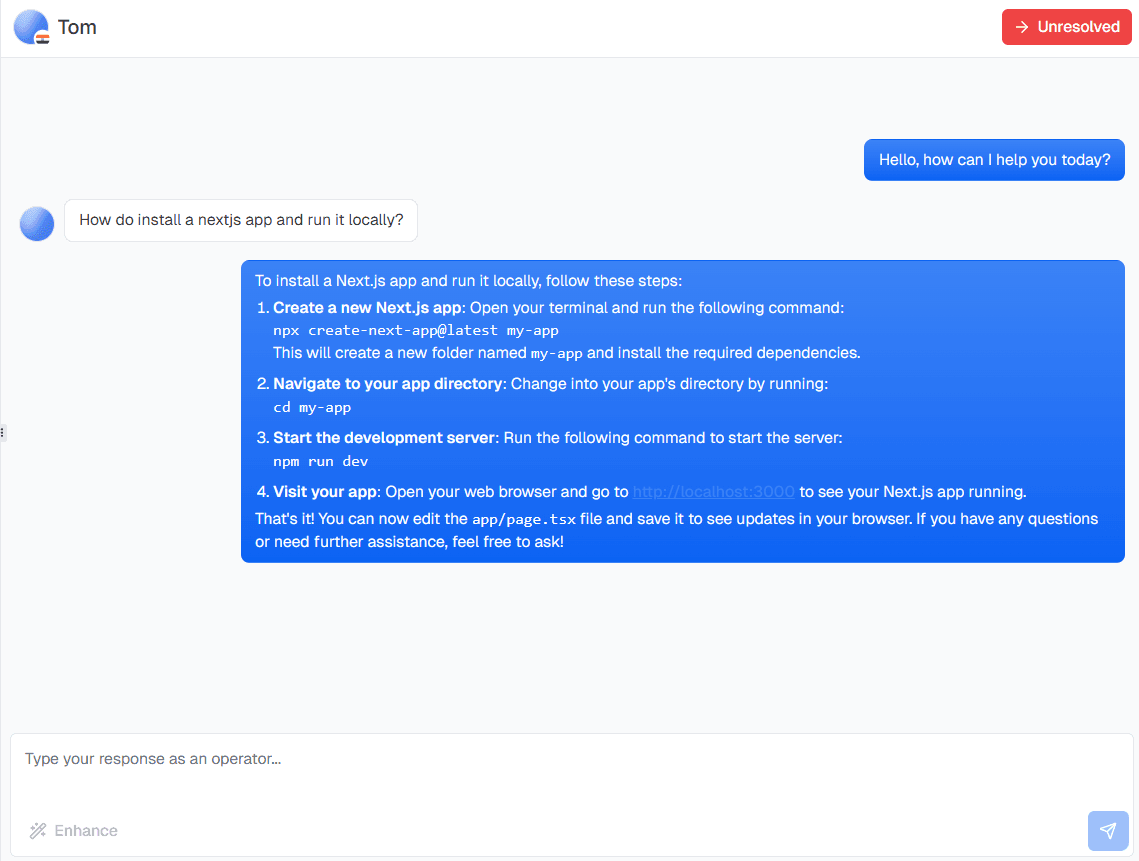Image resolution: width=1139 pixels, height=861 pixels.
Task: Click the arrow icon inside Unresolved button
Action: pyautogui.click(x=1022, y=27)
